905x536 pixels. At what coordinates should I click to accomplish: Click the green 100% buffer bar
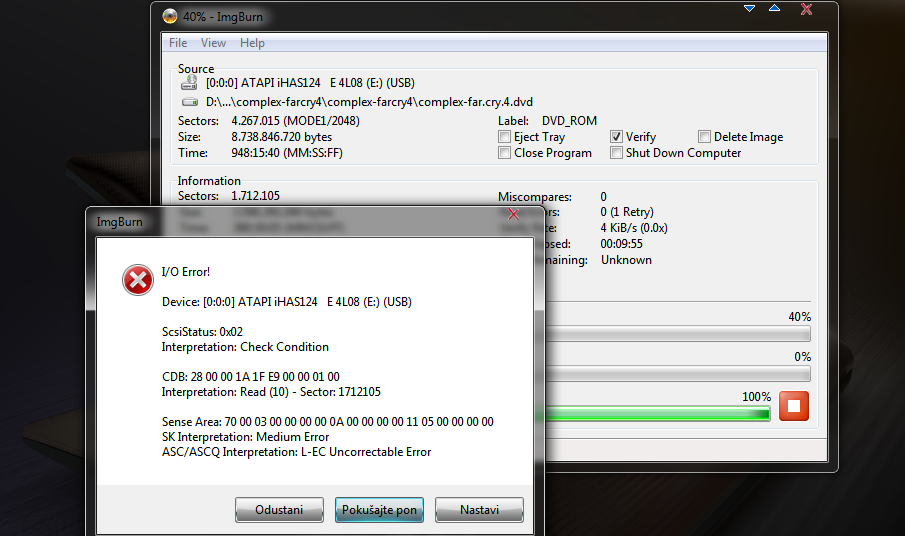[657, 414]
